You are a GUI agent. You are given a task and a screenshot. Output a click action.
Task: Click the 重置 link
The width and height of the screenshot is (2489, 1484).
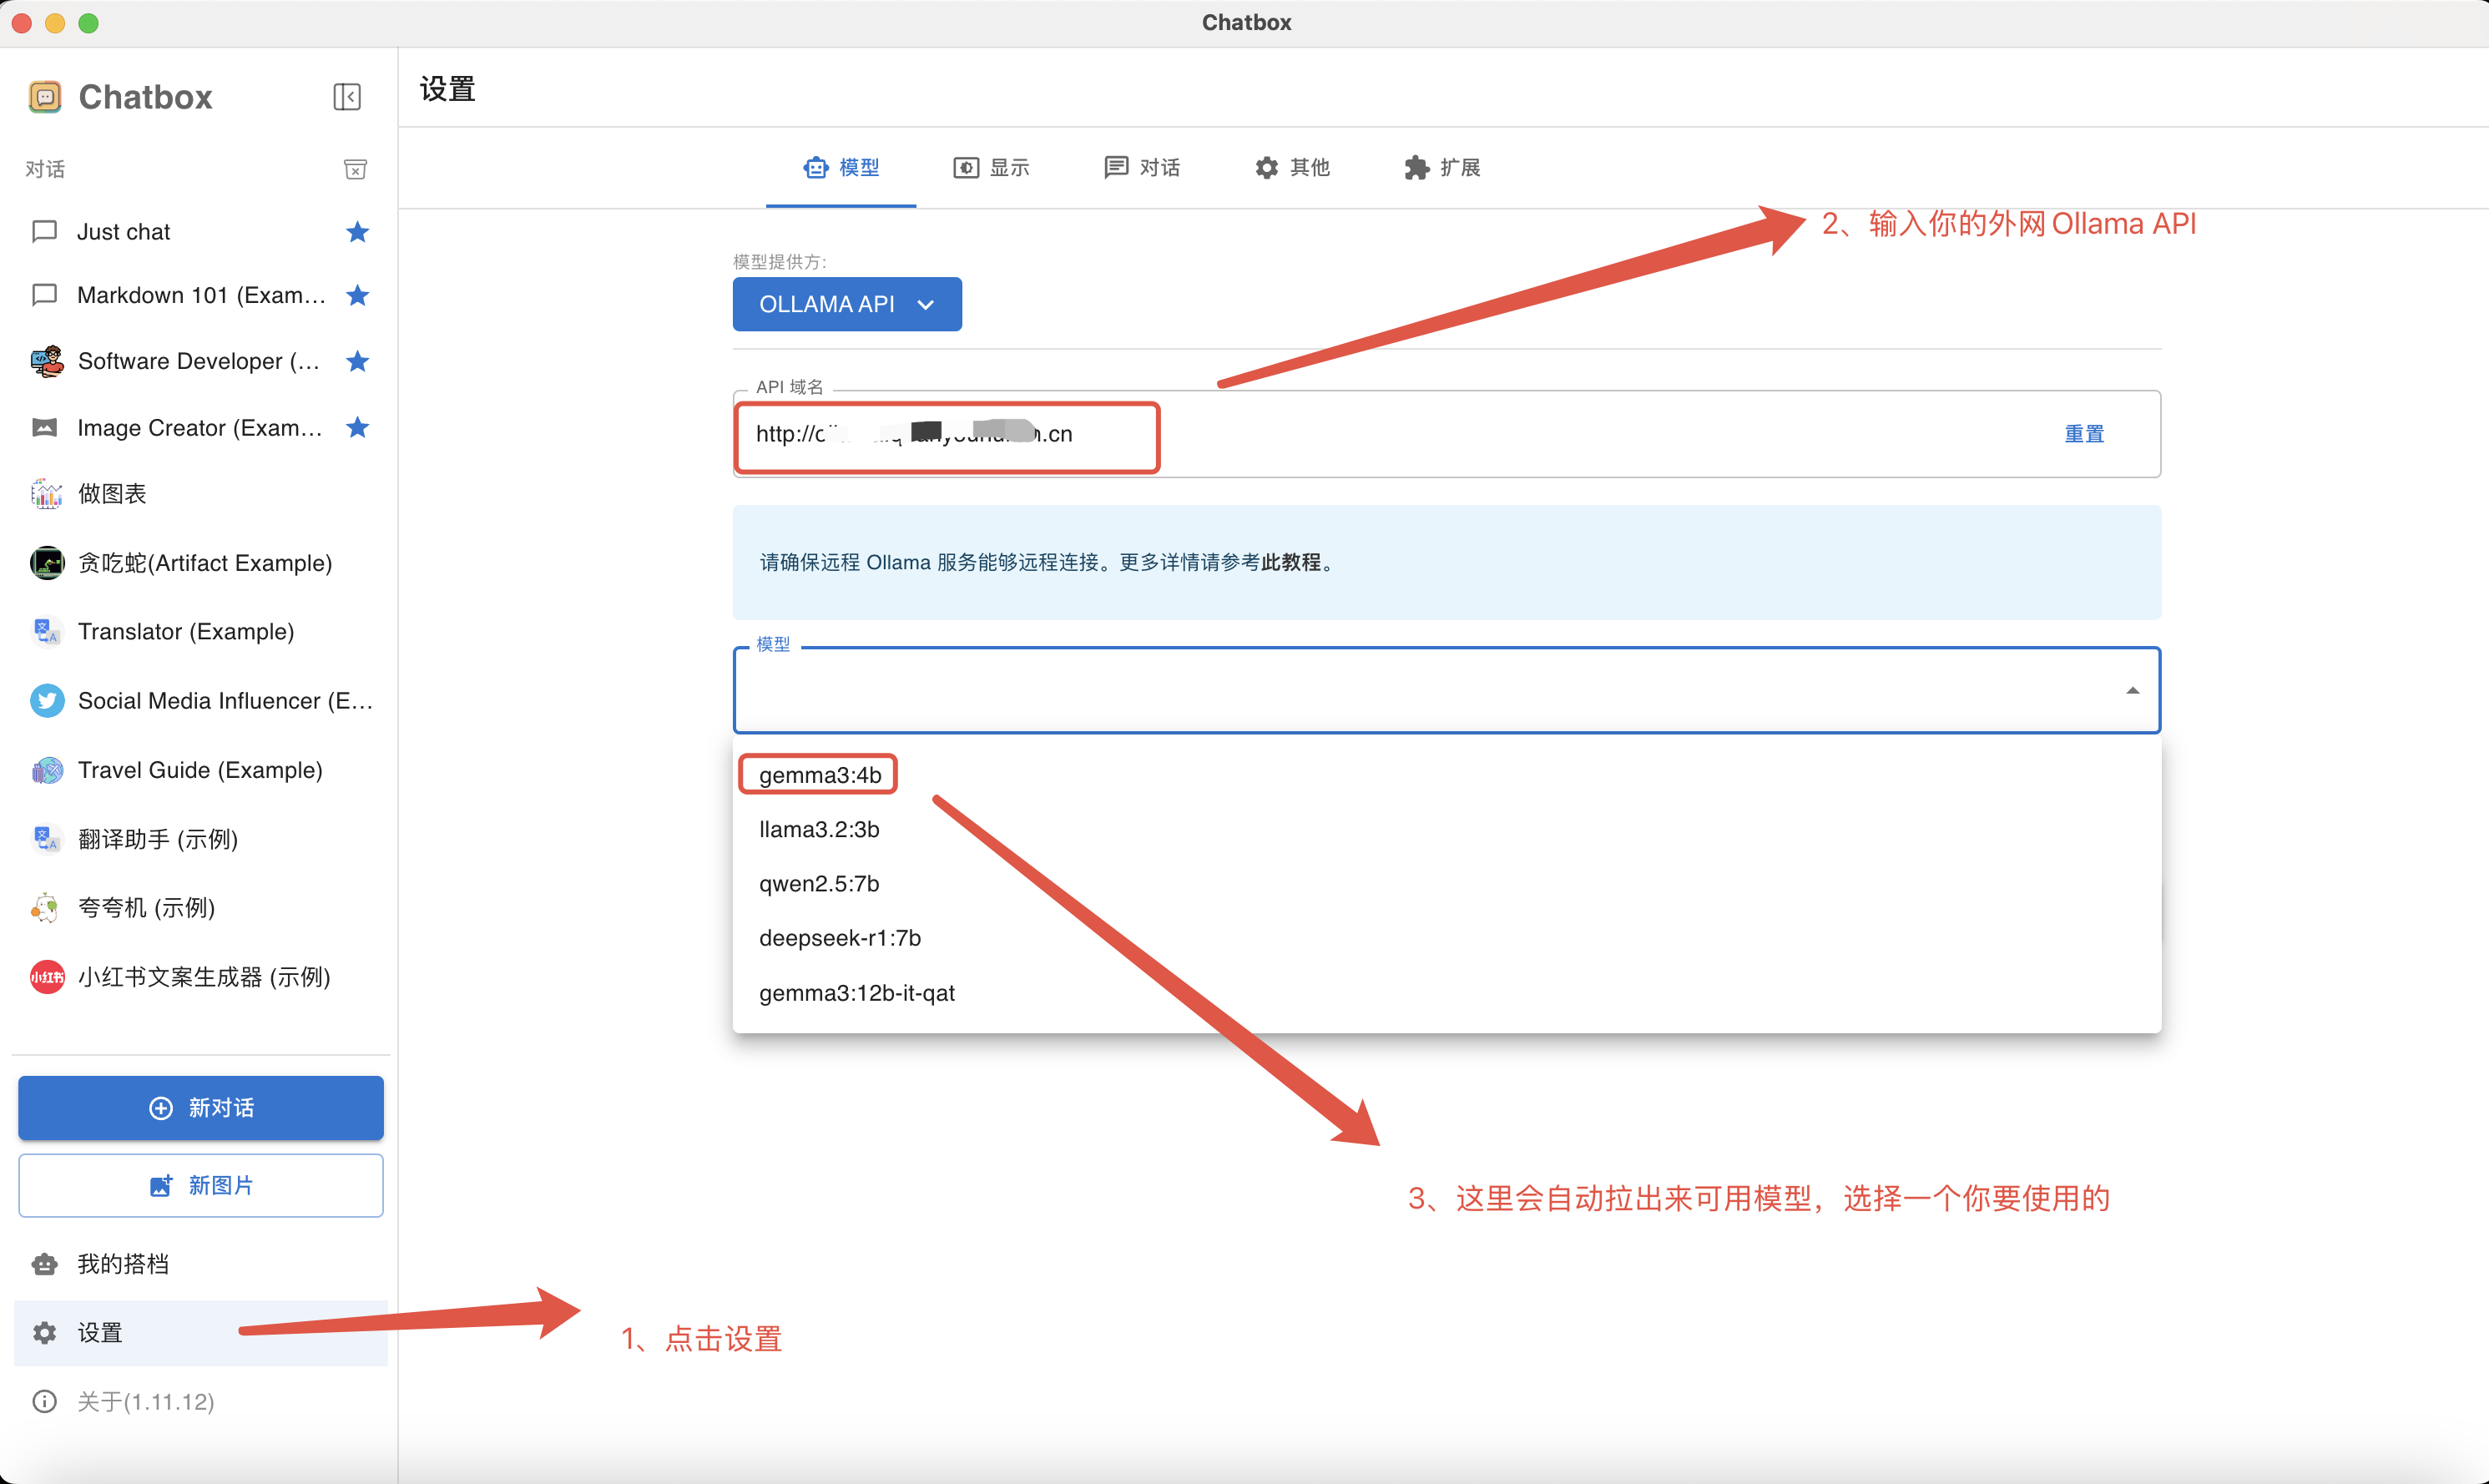click(x=2083, y=434)
